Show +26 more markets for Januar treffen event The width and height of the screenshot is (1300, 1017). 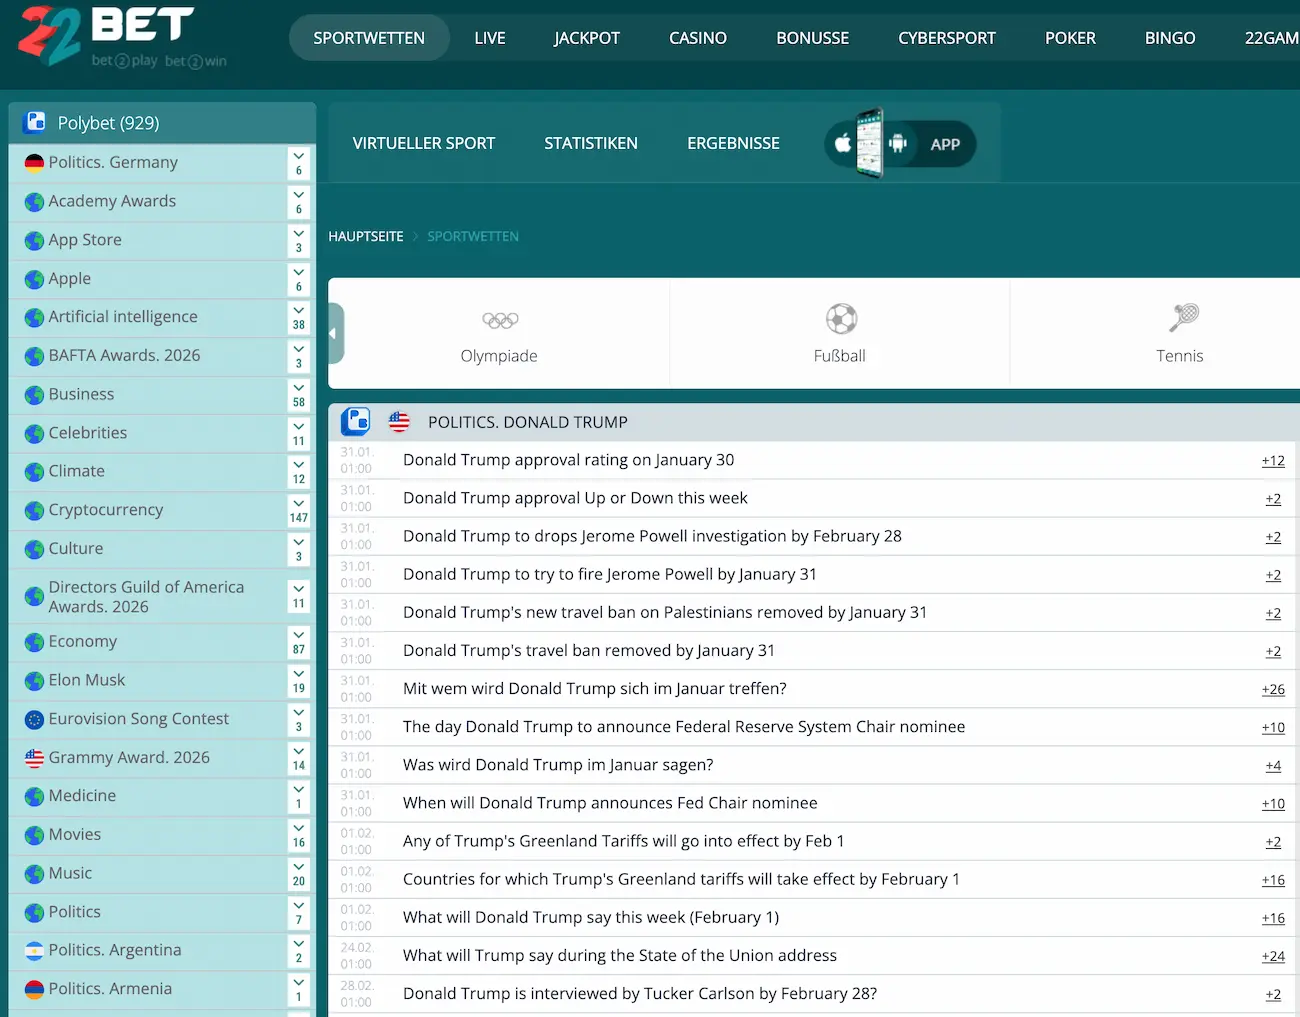click(1272, 690)
